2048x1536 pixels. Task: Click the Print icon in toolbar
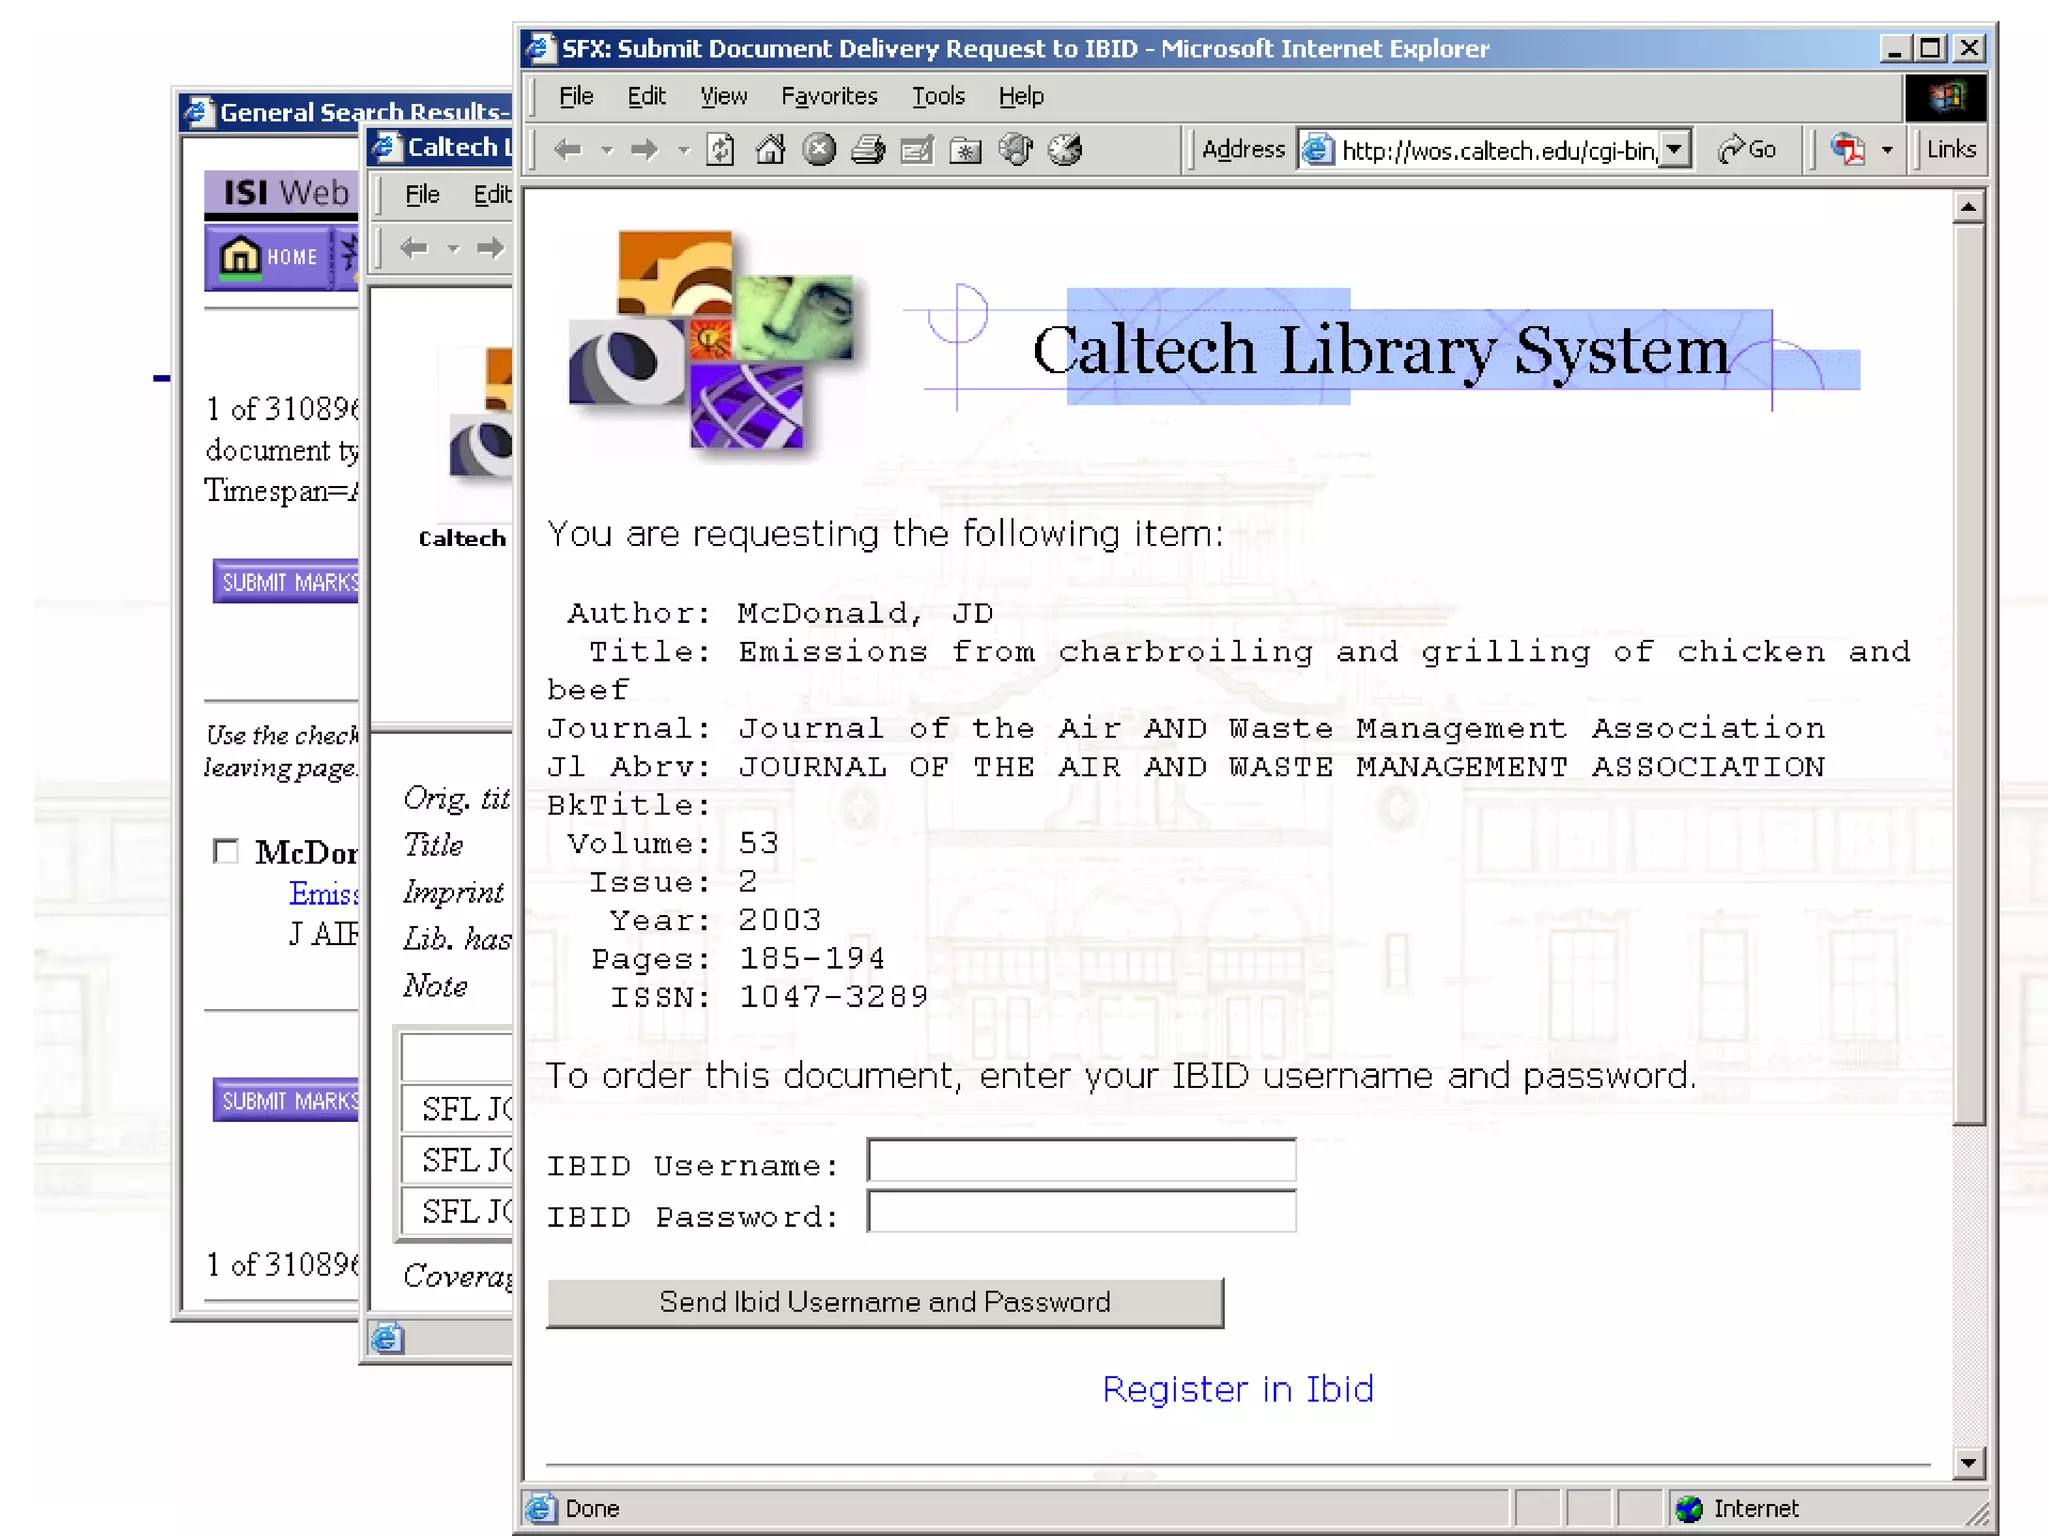pos(868,151)
